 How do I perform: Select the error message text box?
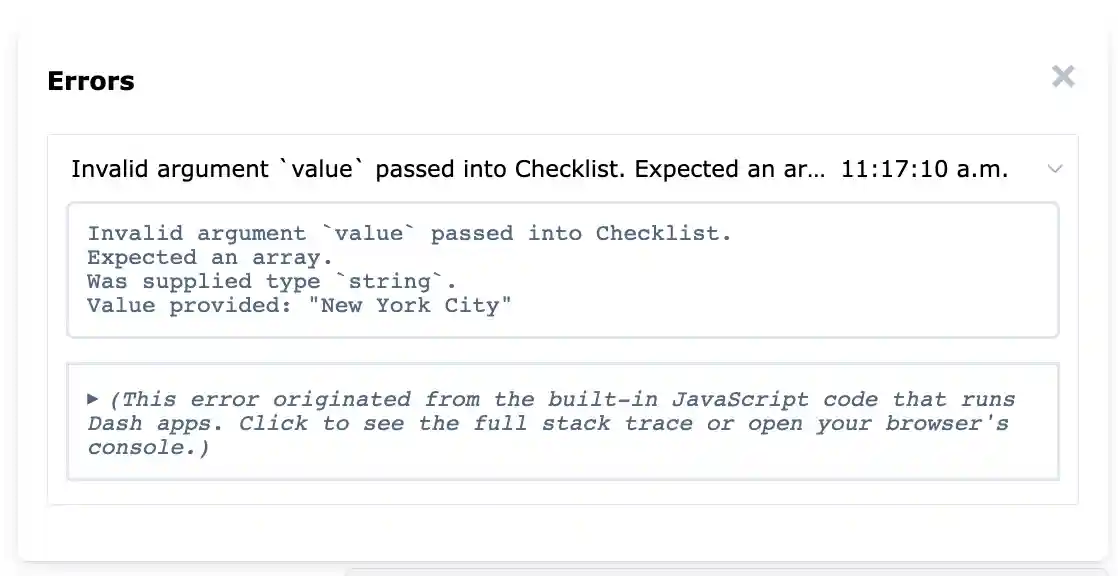pos(561,269)
